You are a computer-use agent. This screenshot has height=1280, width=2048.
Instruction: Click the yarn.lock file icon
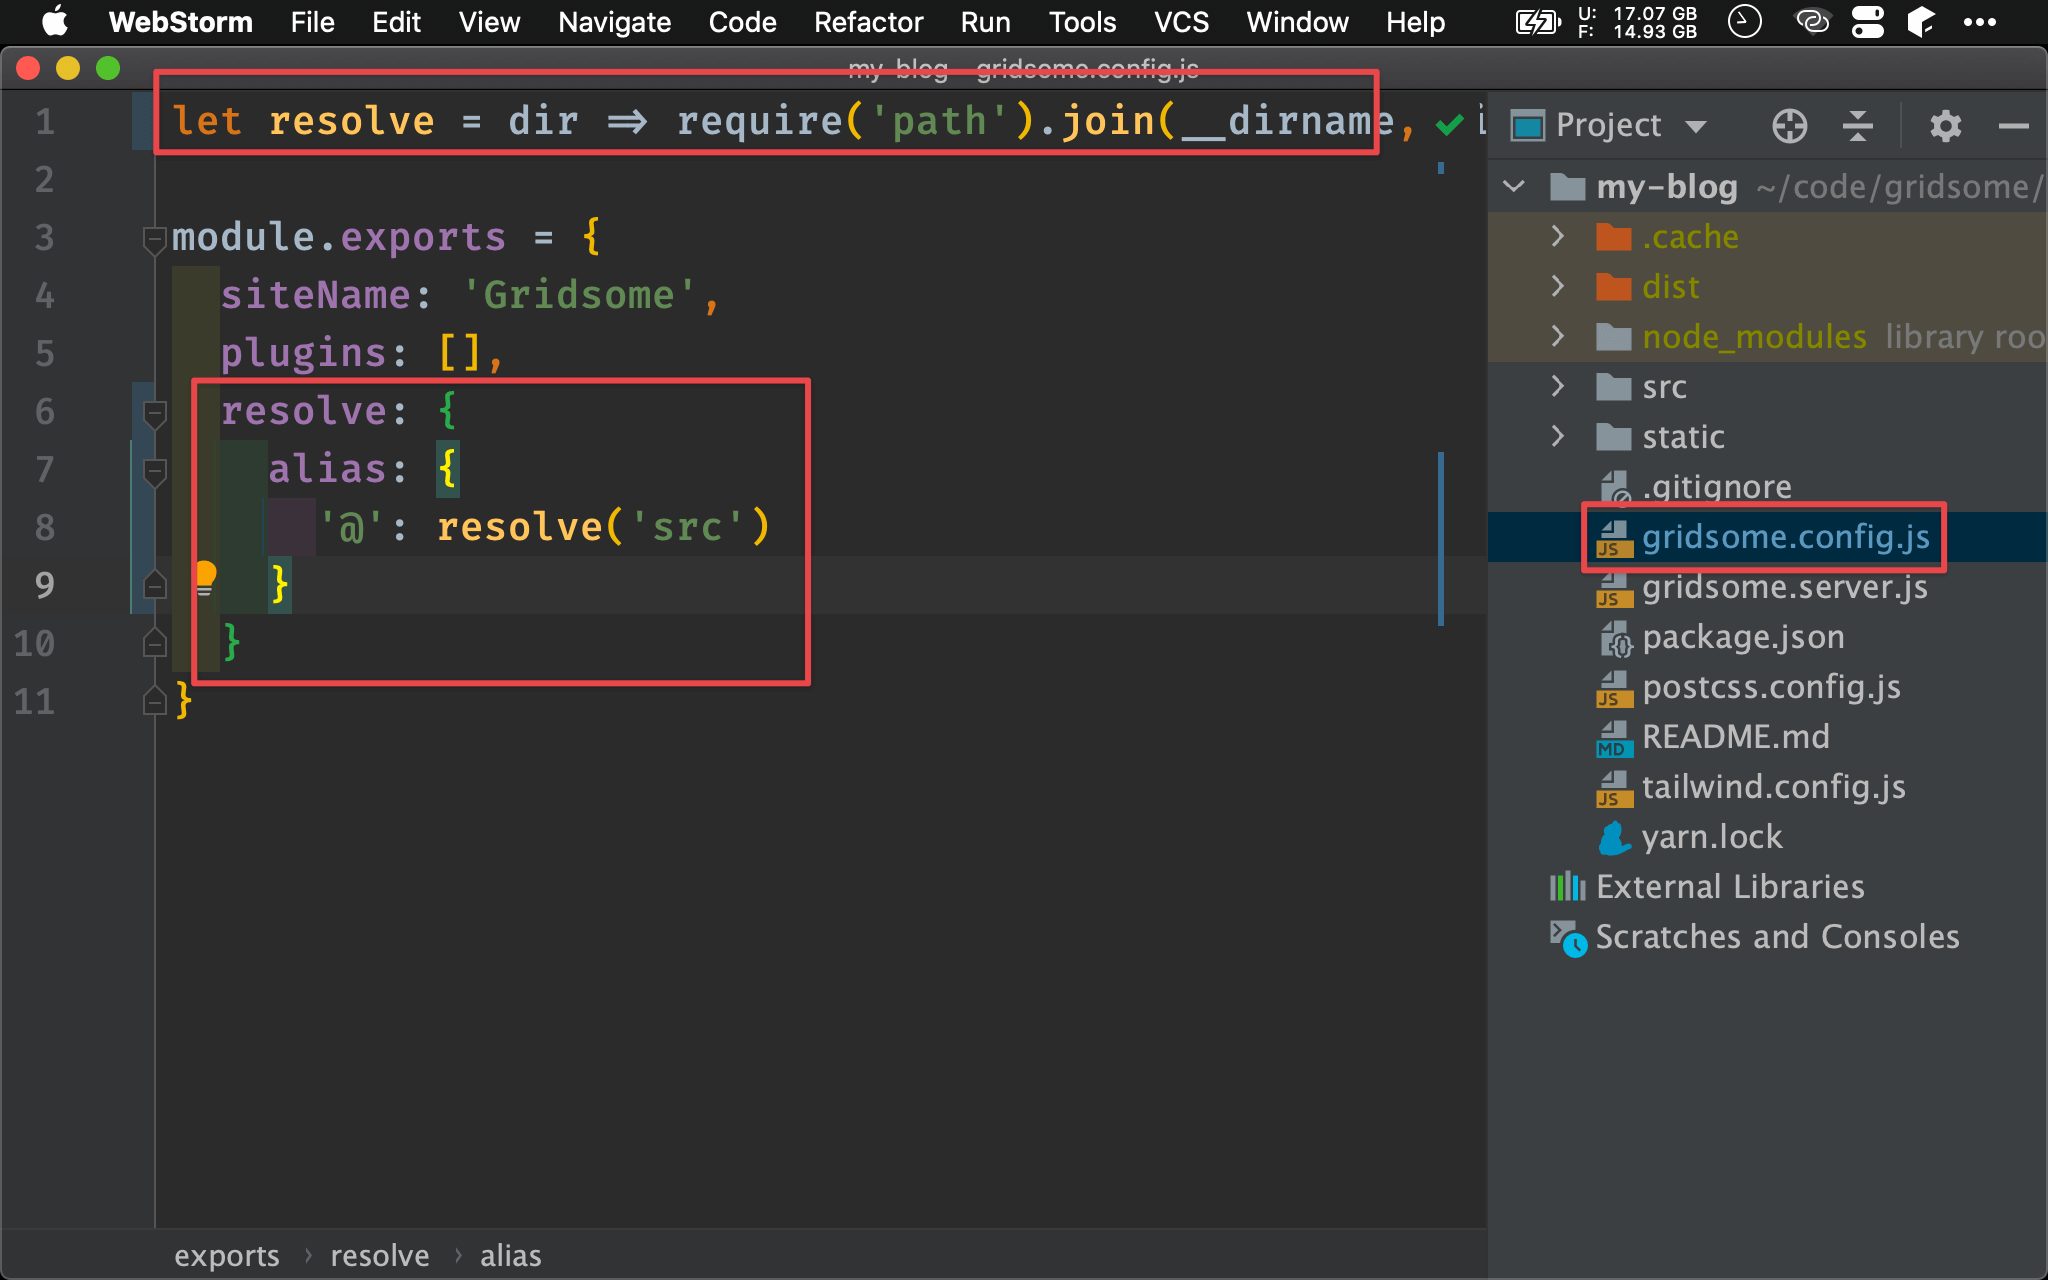pos(1613,837)
